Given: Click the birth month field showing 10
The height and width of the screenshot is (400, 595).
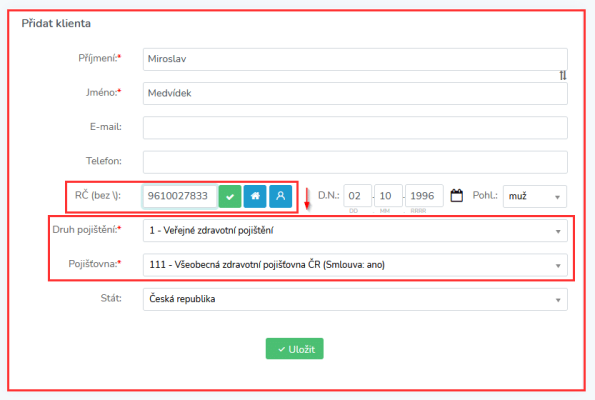Looking at the screenshot, I should [x=388, y=196].
